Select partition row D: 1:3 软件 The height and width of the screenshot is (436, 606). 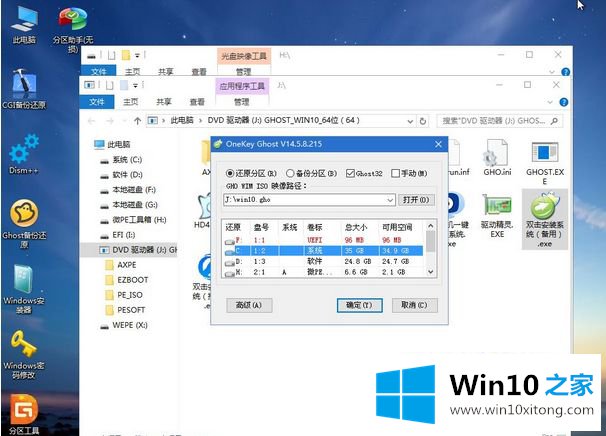coord(324,261)
